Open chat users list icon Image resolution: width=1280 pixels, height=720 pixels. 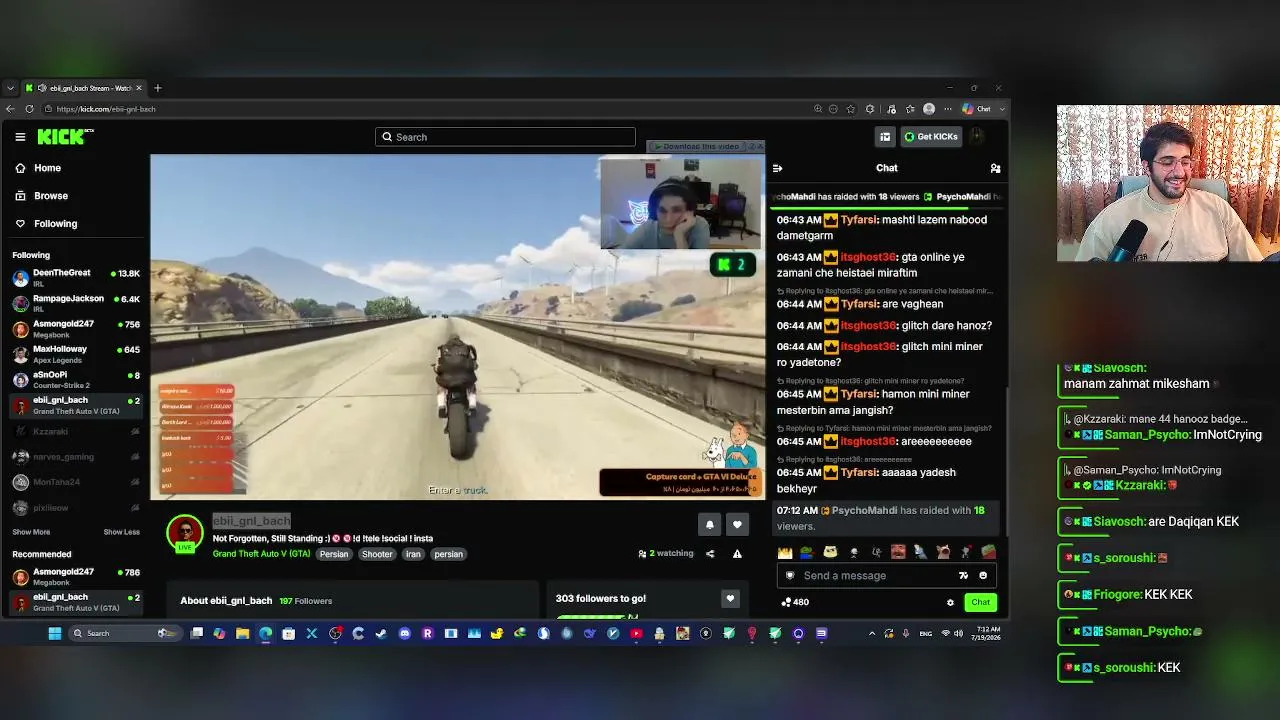(x=995, y=168)
